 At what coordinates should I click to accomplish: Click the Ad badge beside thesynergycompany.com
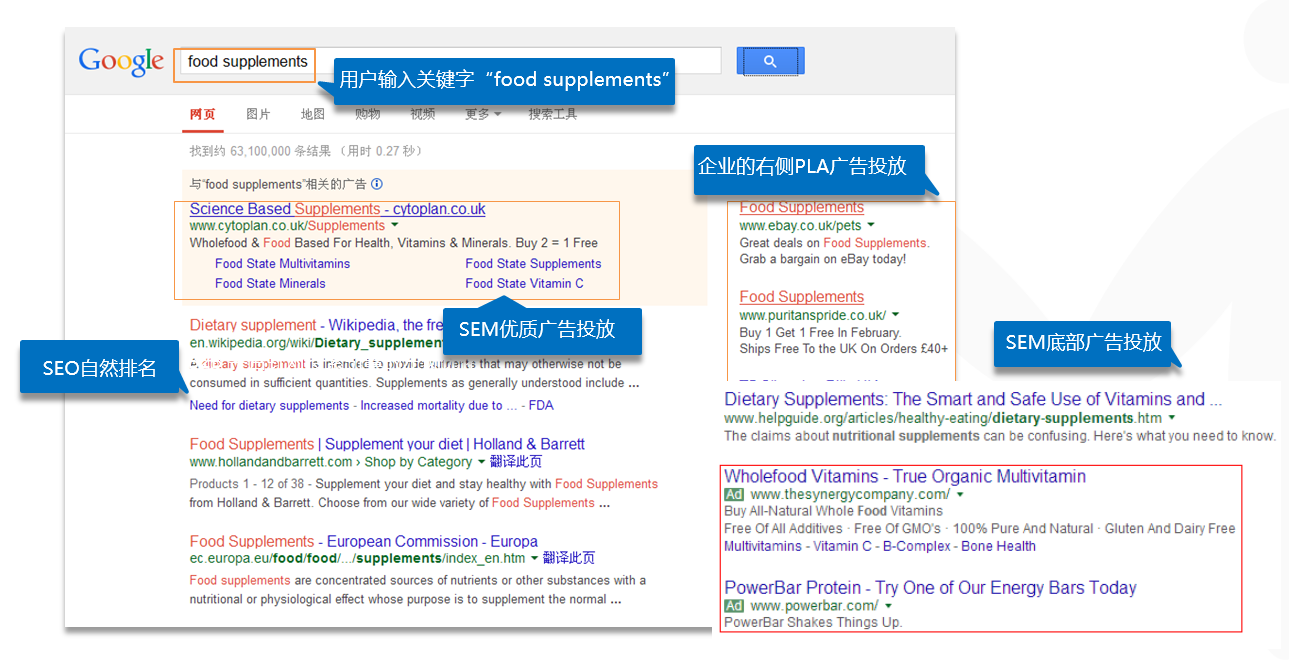[x=734, y=495]
